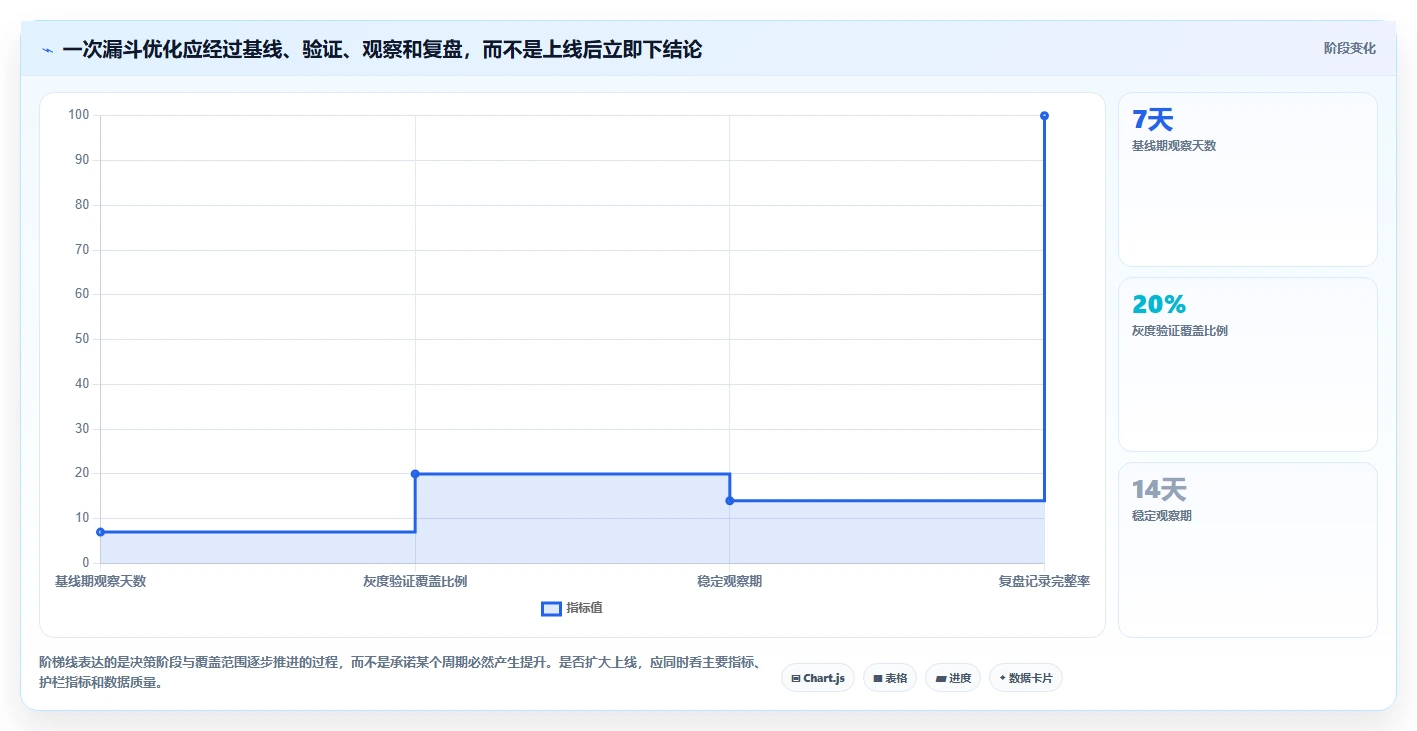Click the data point at value 100
This screenshot has width=1417, height=731.
1044,116
